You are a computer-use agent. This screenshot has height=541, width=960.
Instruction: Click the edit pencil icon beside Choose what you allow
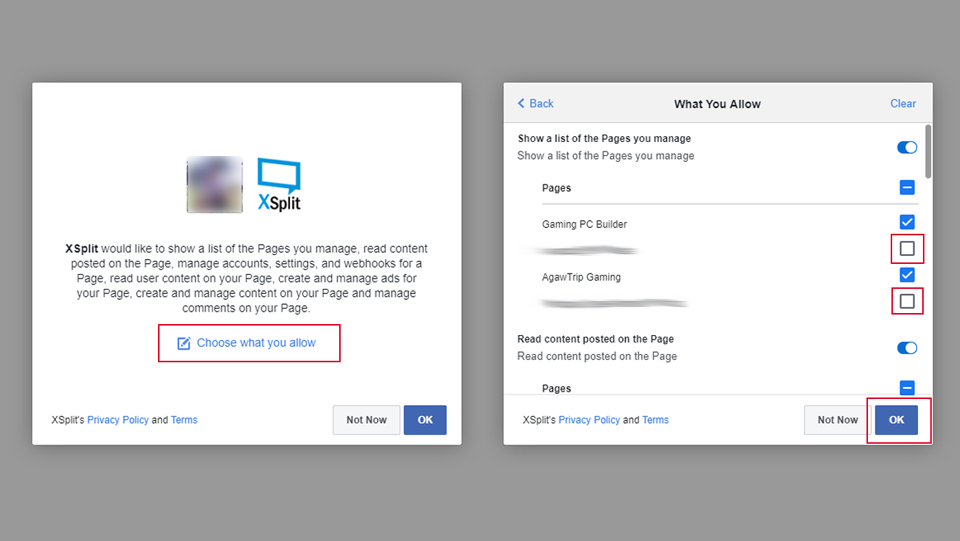tap(184, 343)
